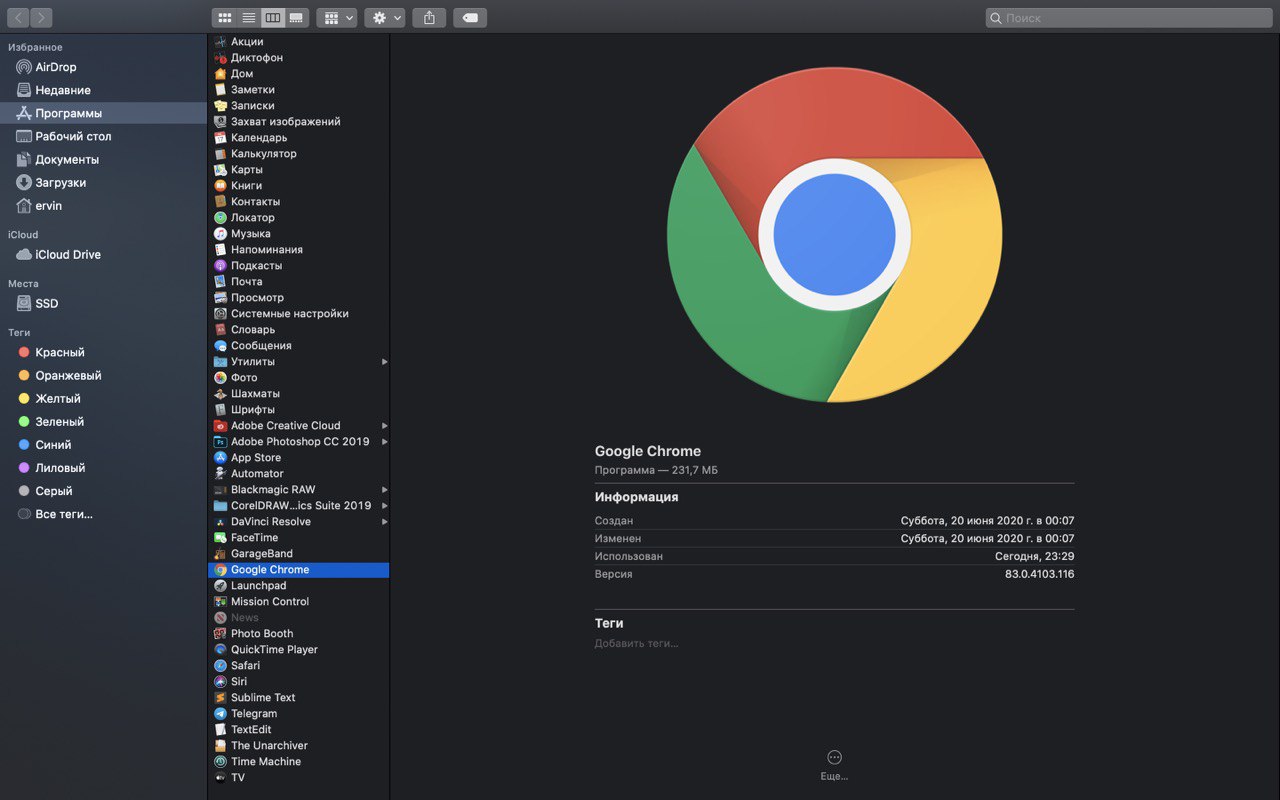This screenshot has height=800, width=1280.
Task: Select Программы in the sidebar
Action: [103, 113]
